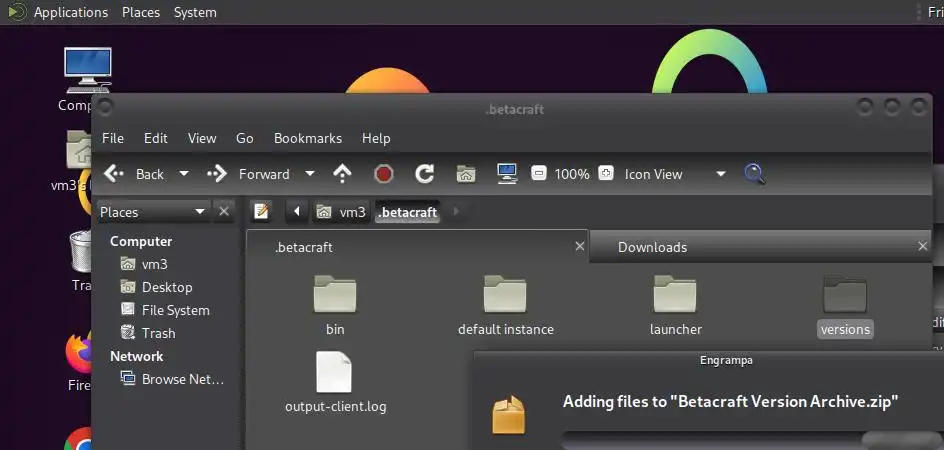The image size is (944, 450).
Task: Close the Downloads tab
Action: point(922,246)
